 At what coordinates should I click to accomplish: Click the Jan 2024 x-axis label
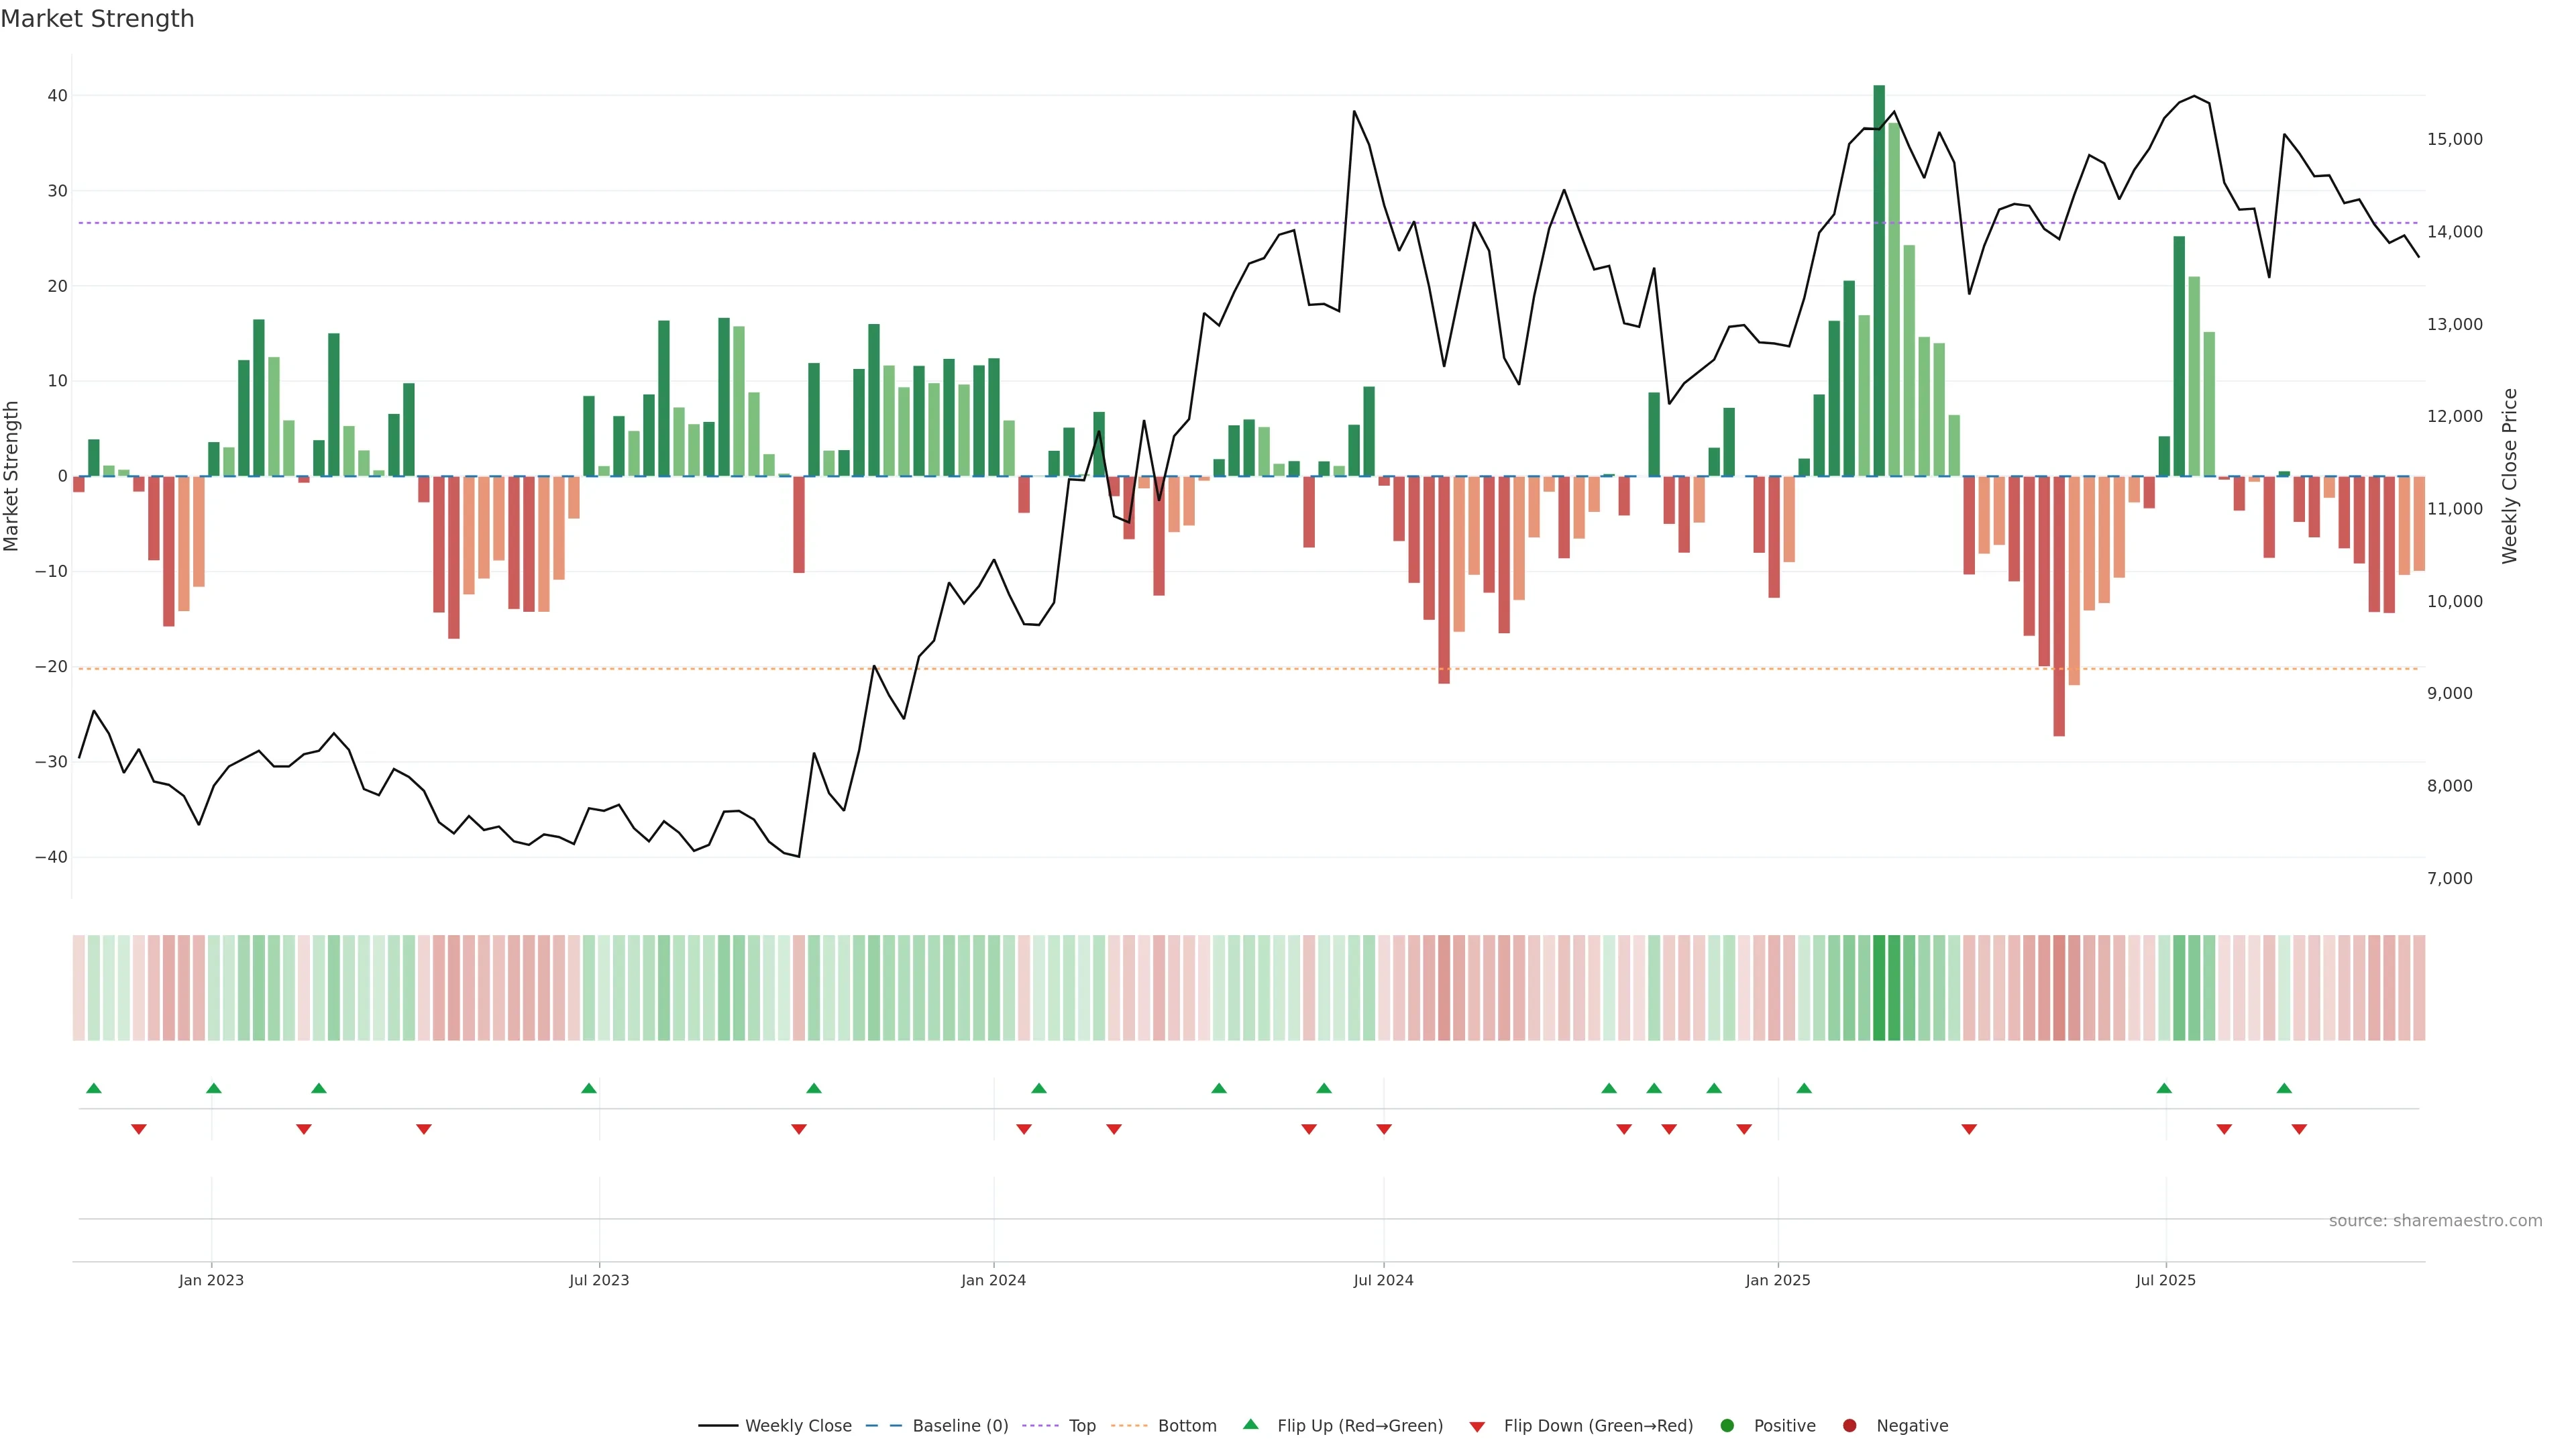[x=993, y=1280]
